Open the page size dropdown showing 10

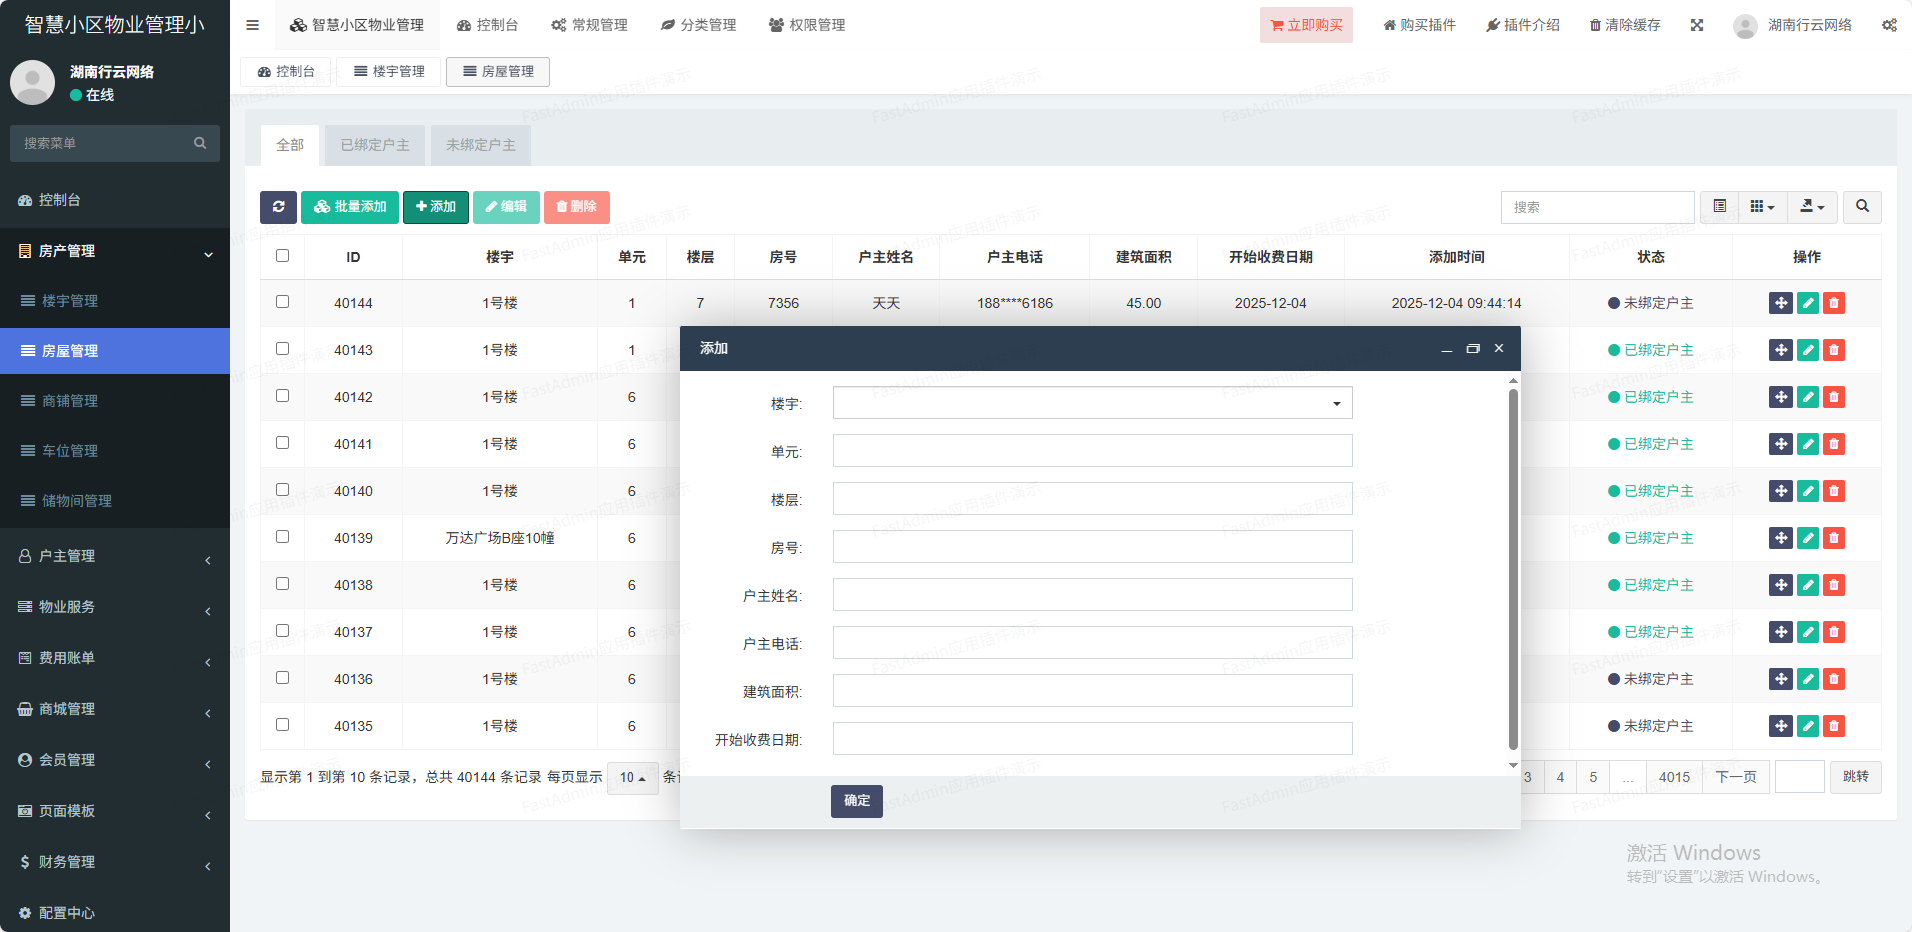tap(632, 778)
